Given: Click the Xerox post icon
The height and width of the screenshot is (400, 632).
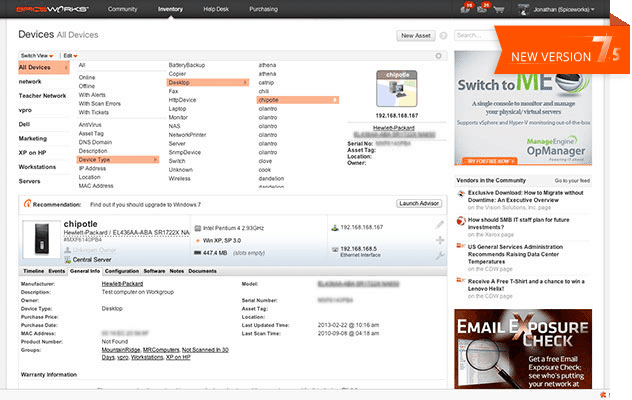Looking at the screenshot, I should [461, 221].
